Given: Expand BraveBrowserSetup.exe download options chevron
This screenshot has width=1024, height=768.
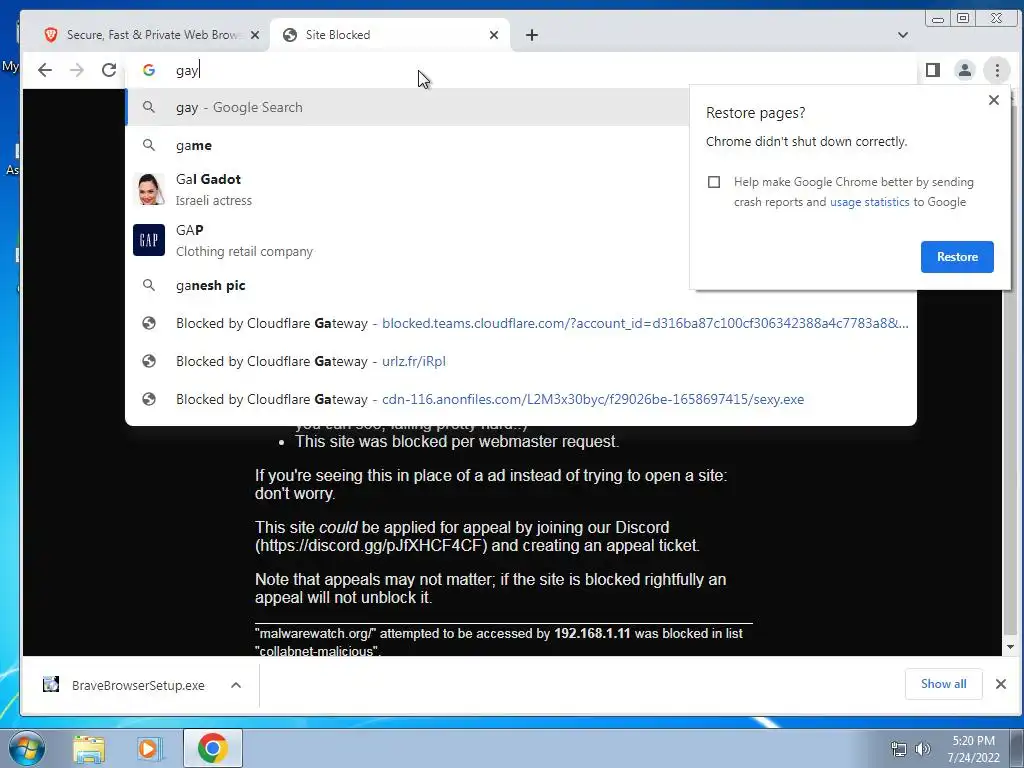Looking at the screenshot, I should click(x=236, y=685).
